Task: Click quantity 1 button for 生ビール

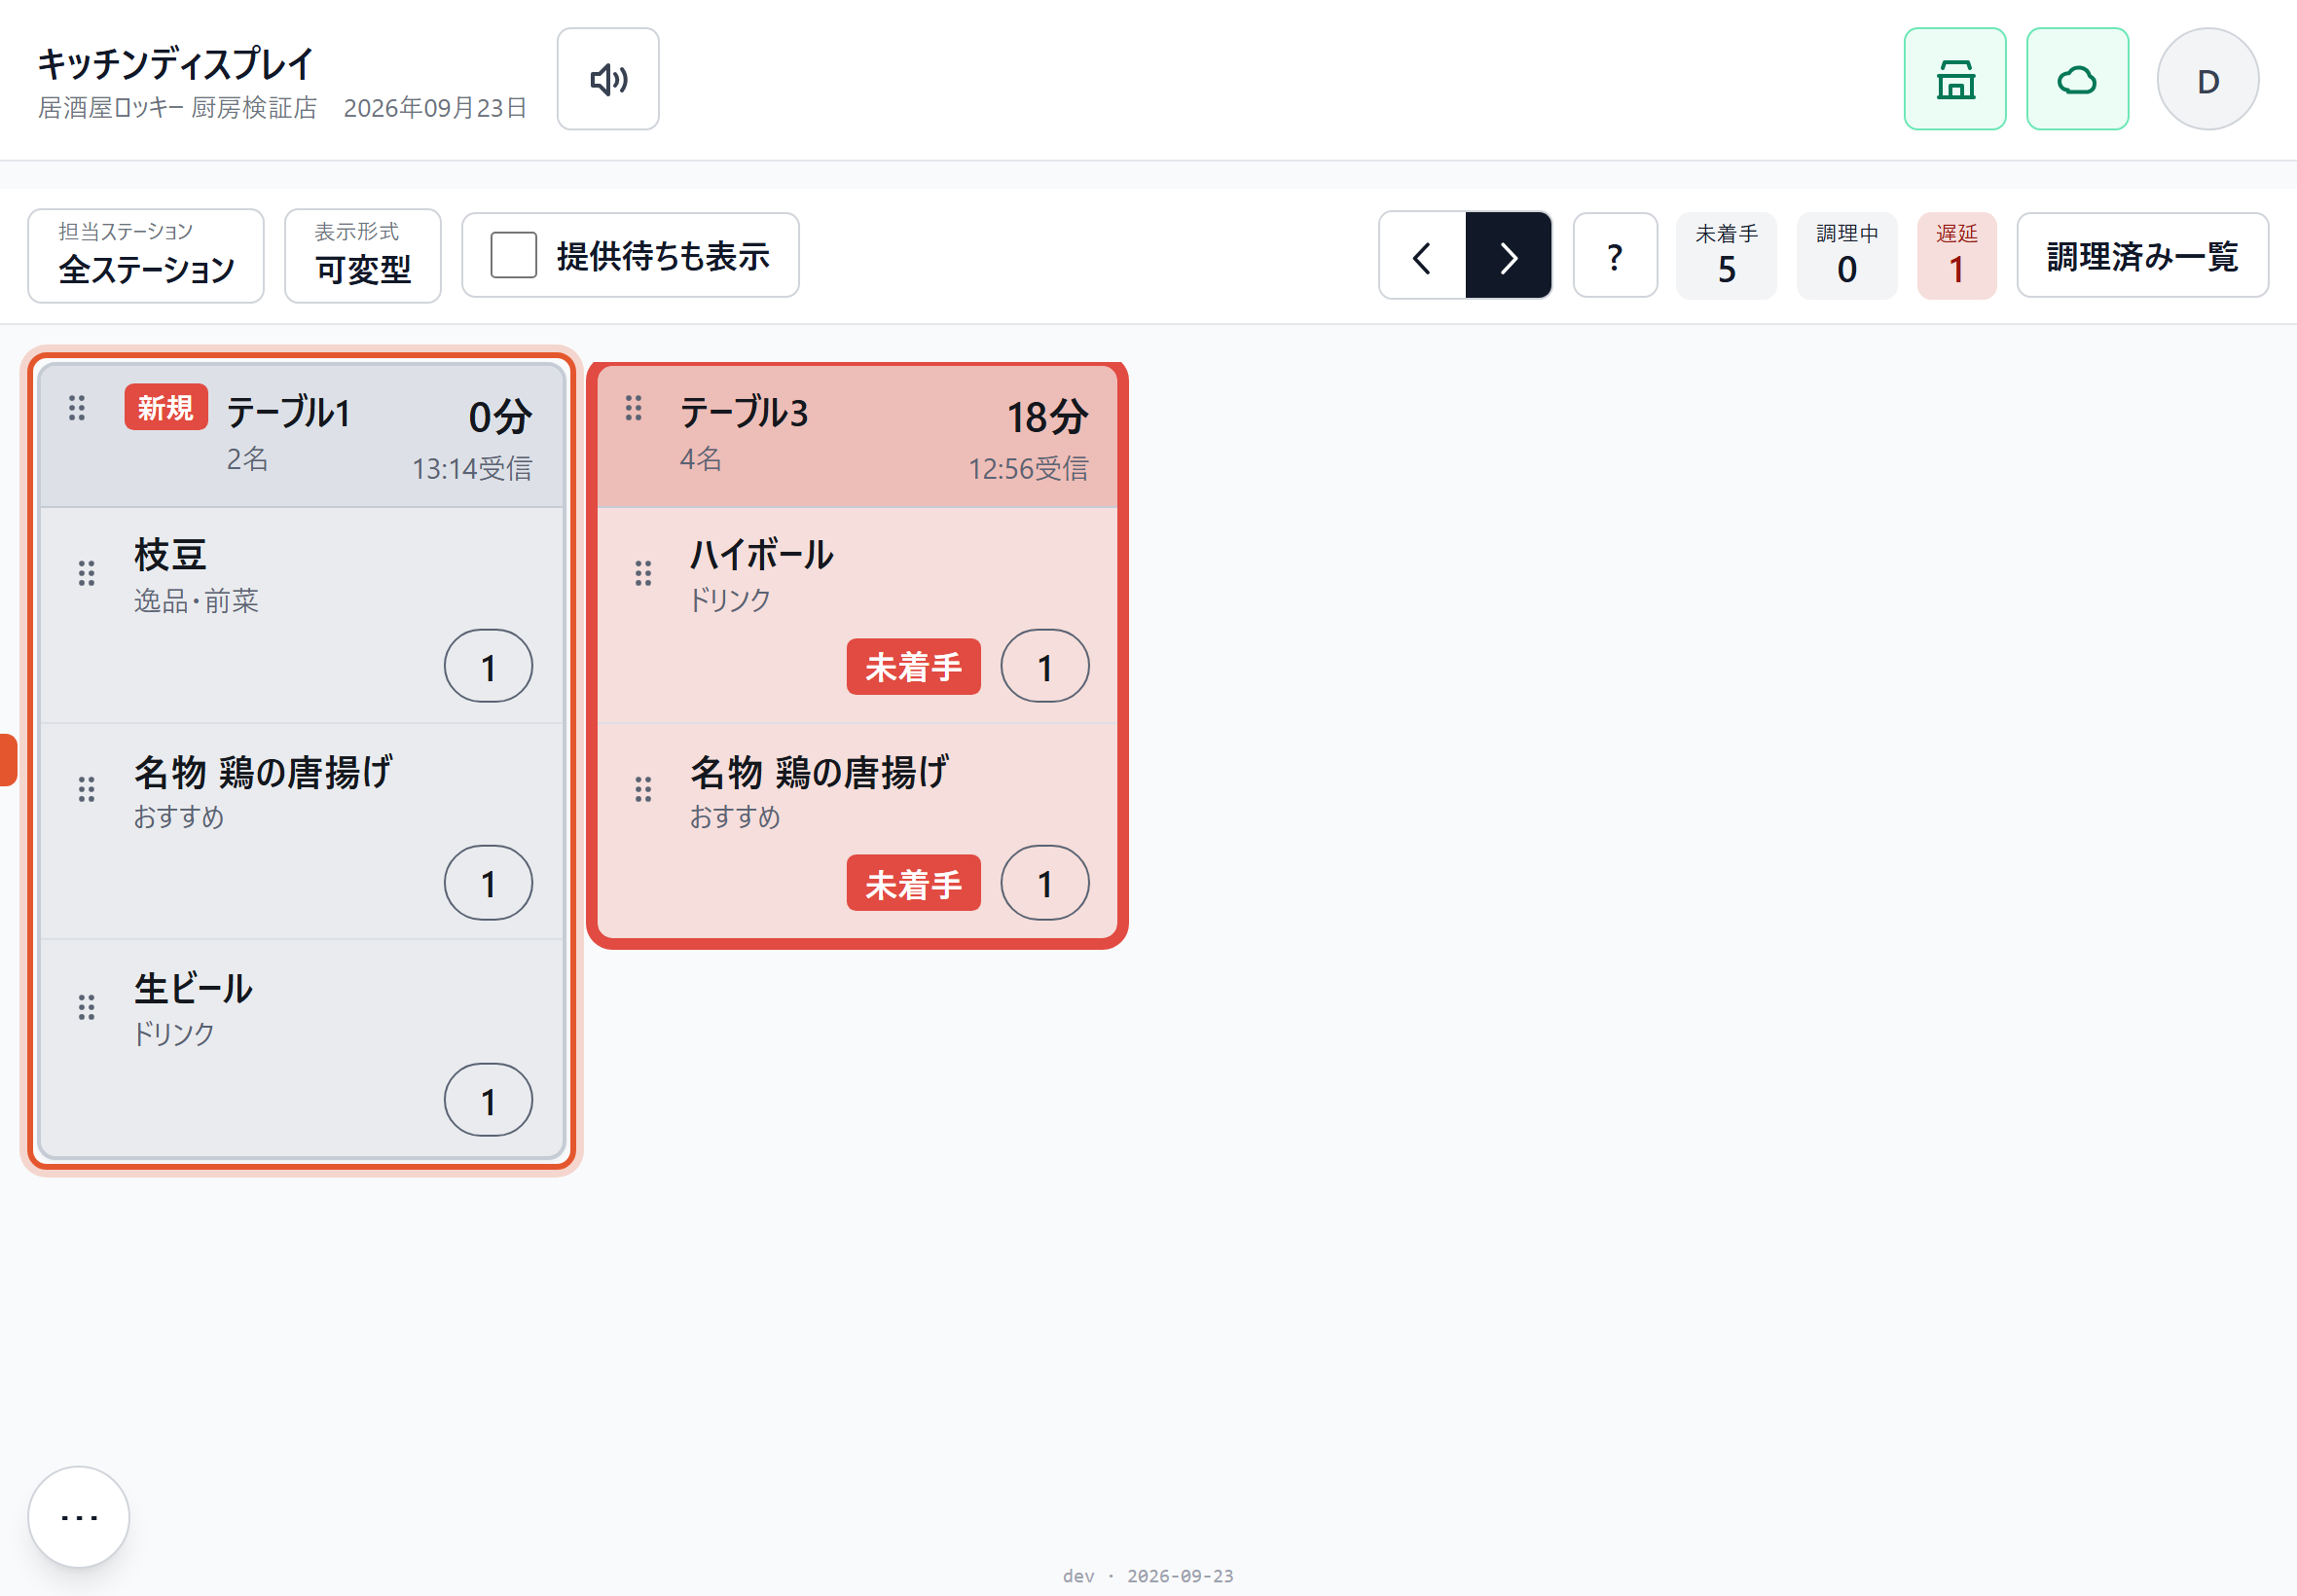Action: pyautogui.click(x=488, y=1100)
